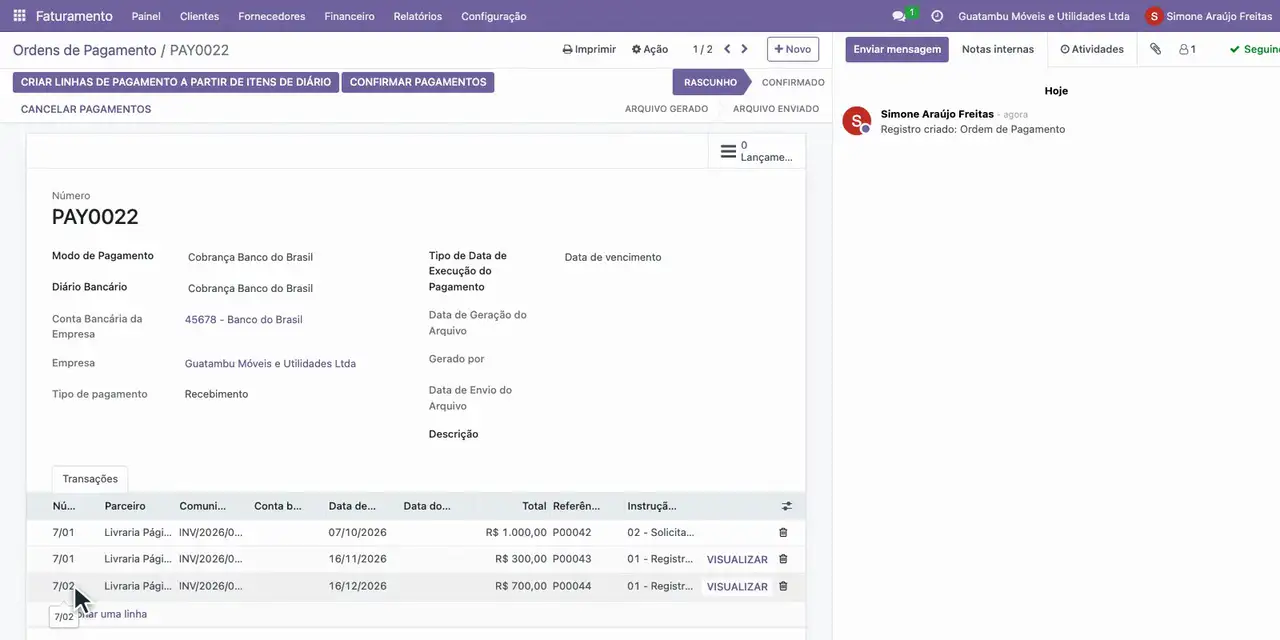Select the Rascunho status stage
This screenshot has width=1280, height=640.
(x=710, y=82)
